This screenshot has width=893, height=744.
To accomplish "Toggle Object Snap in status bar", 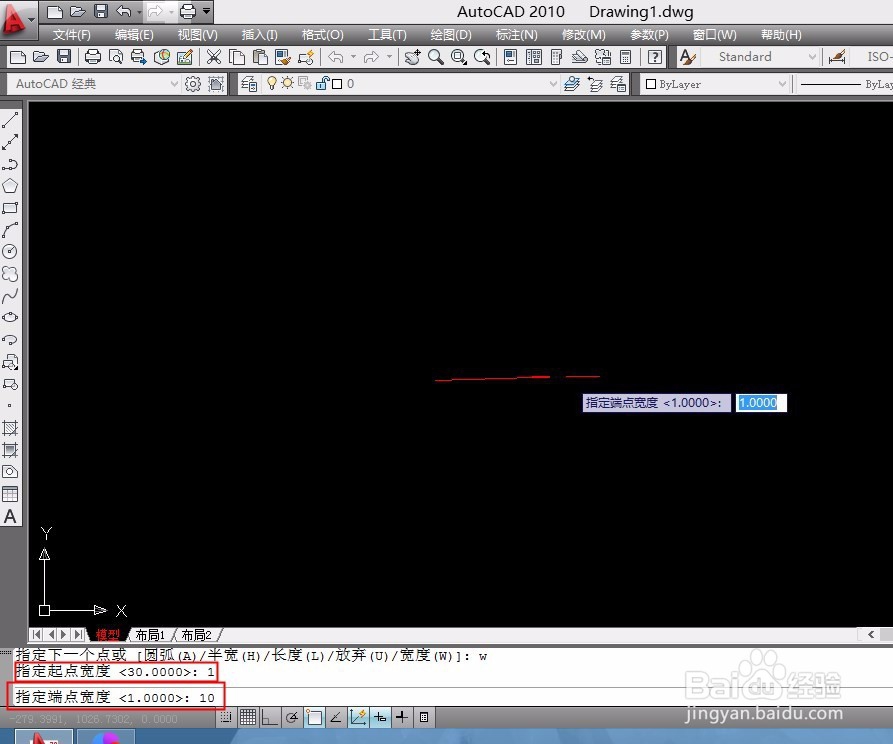I will [x=314, y=717].
